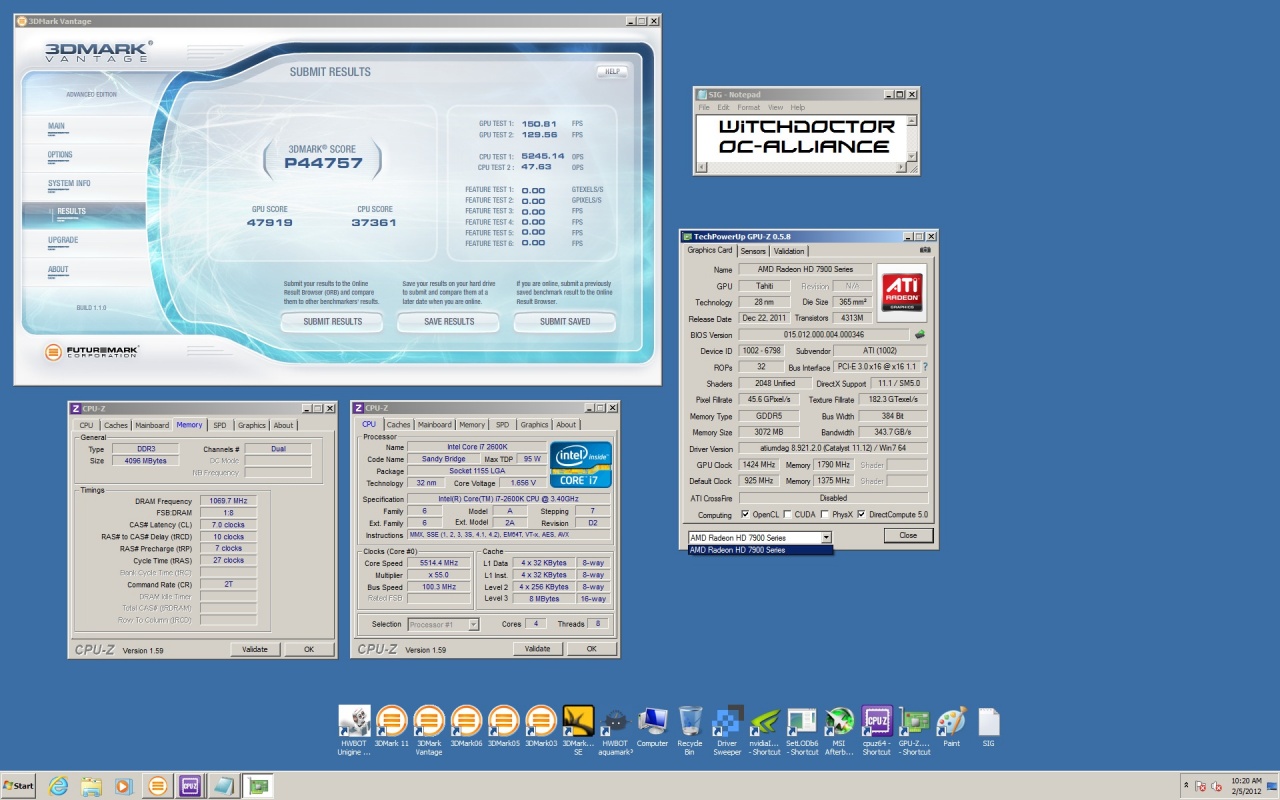Screen dimensions: 1280x800
Task: Open the HWBOT aquamark3 desktop icon
Action: [x=616, y=722]
